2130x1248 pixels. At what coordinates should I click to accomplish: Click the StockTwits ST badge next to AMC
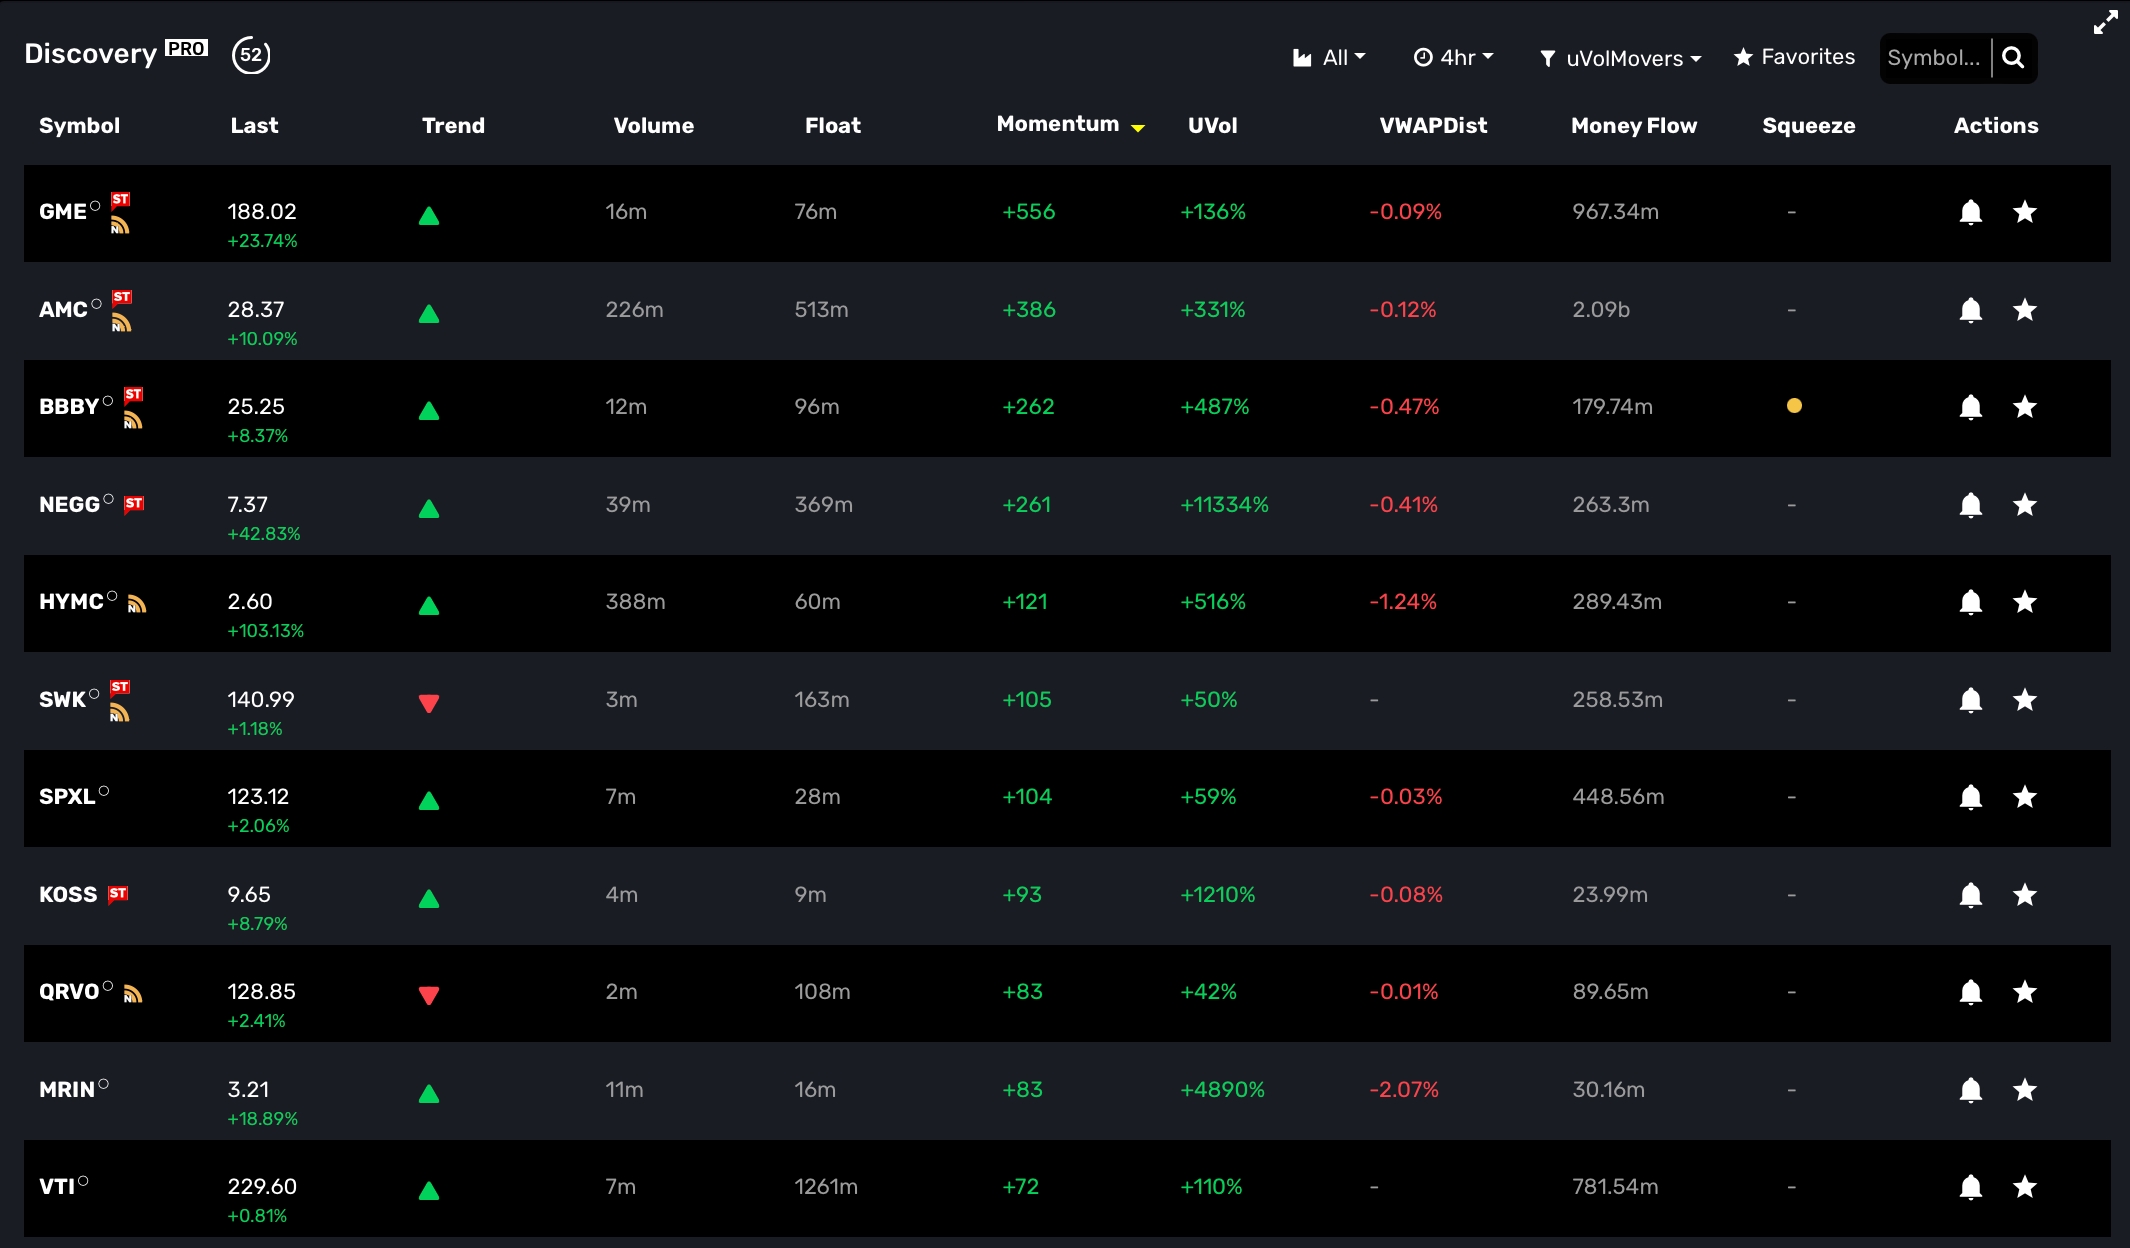tap(122, 297)
